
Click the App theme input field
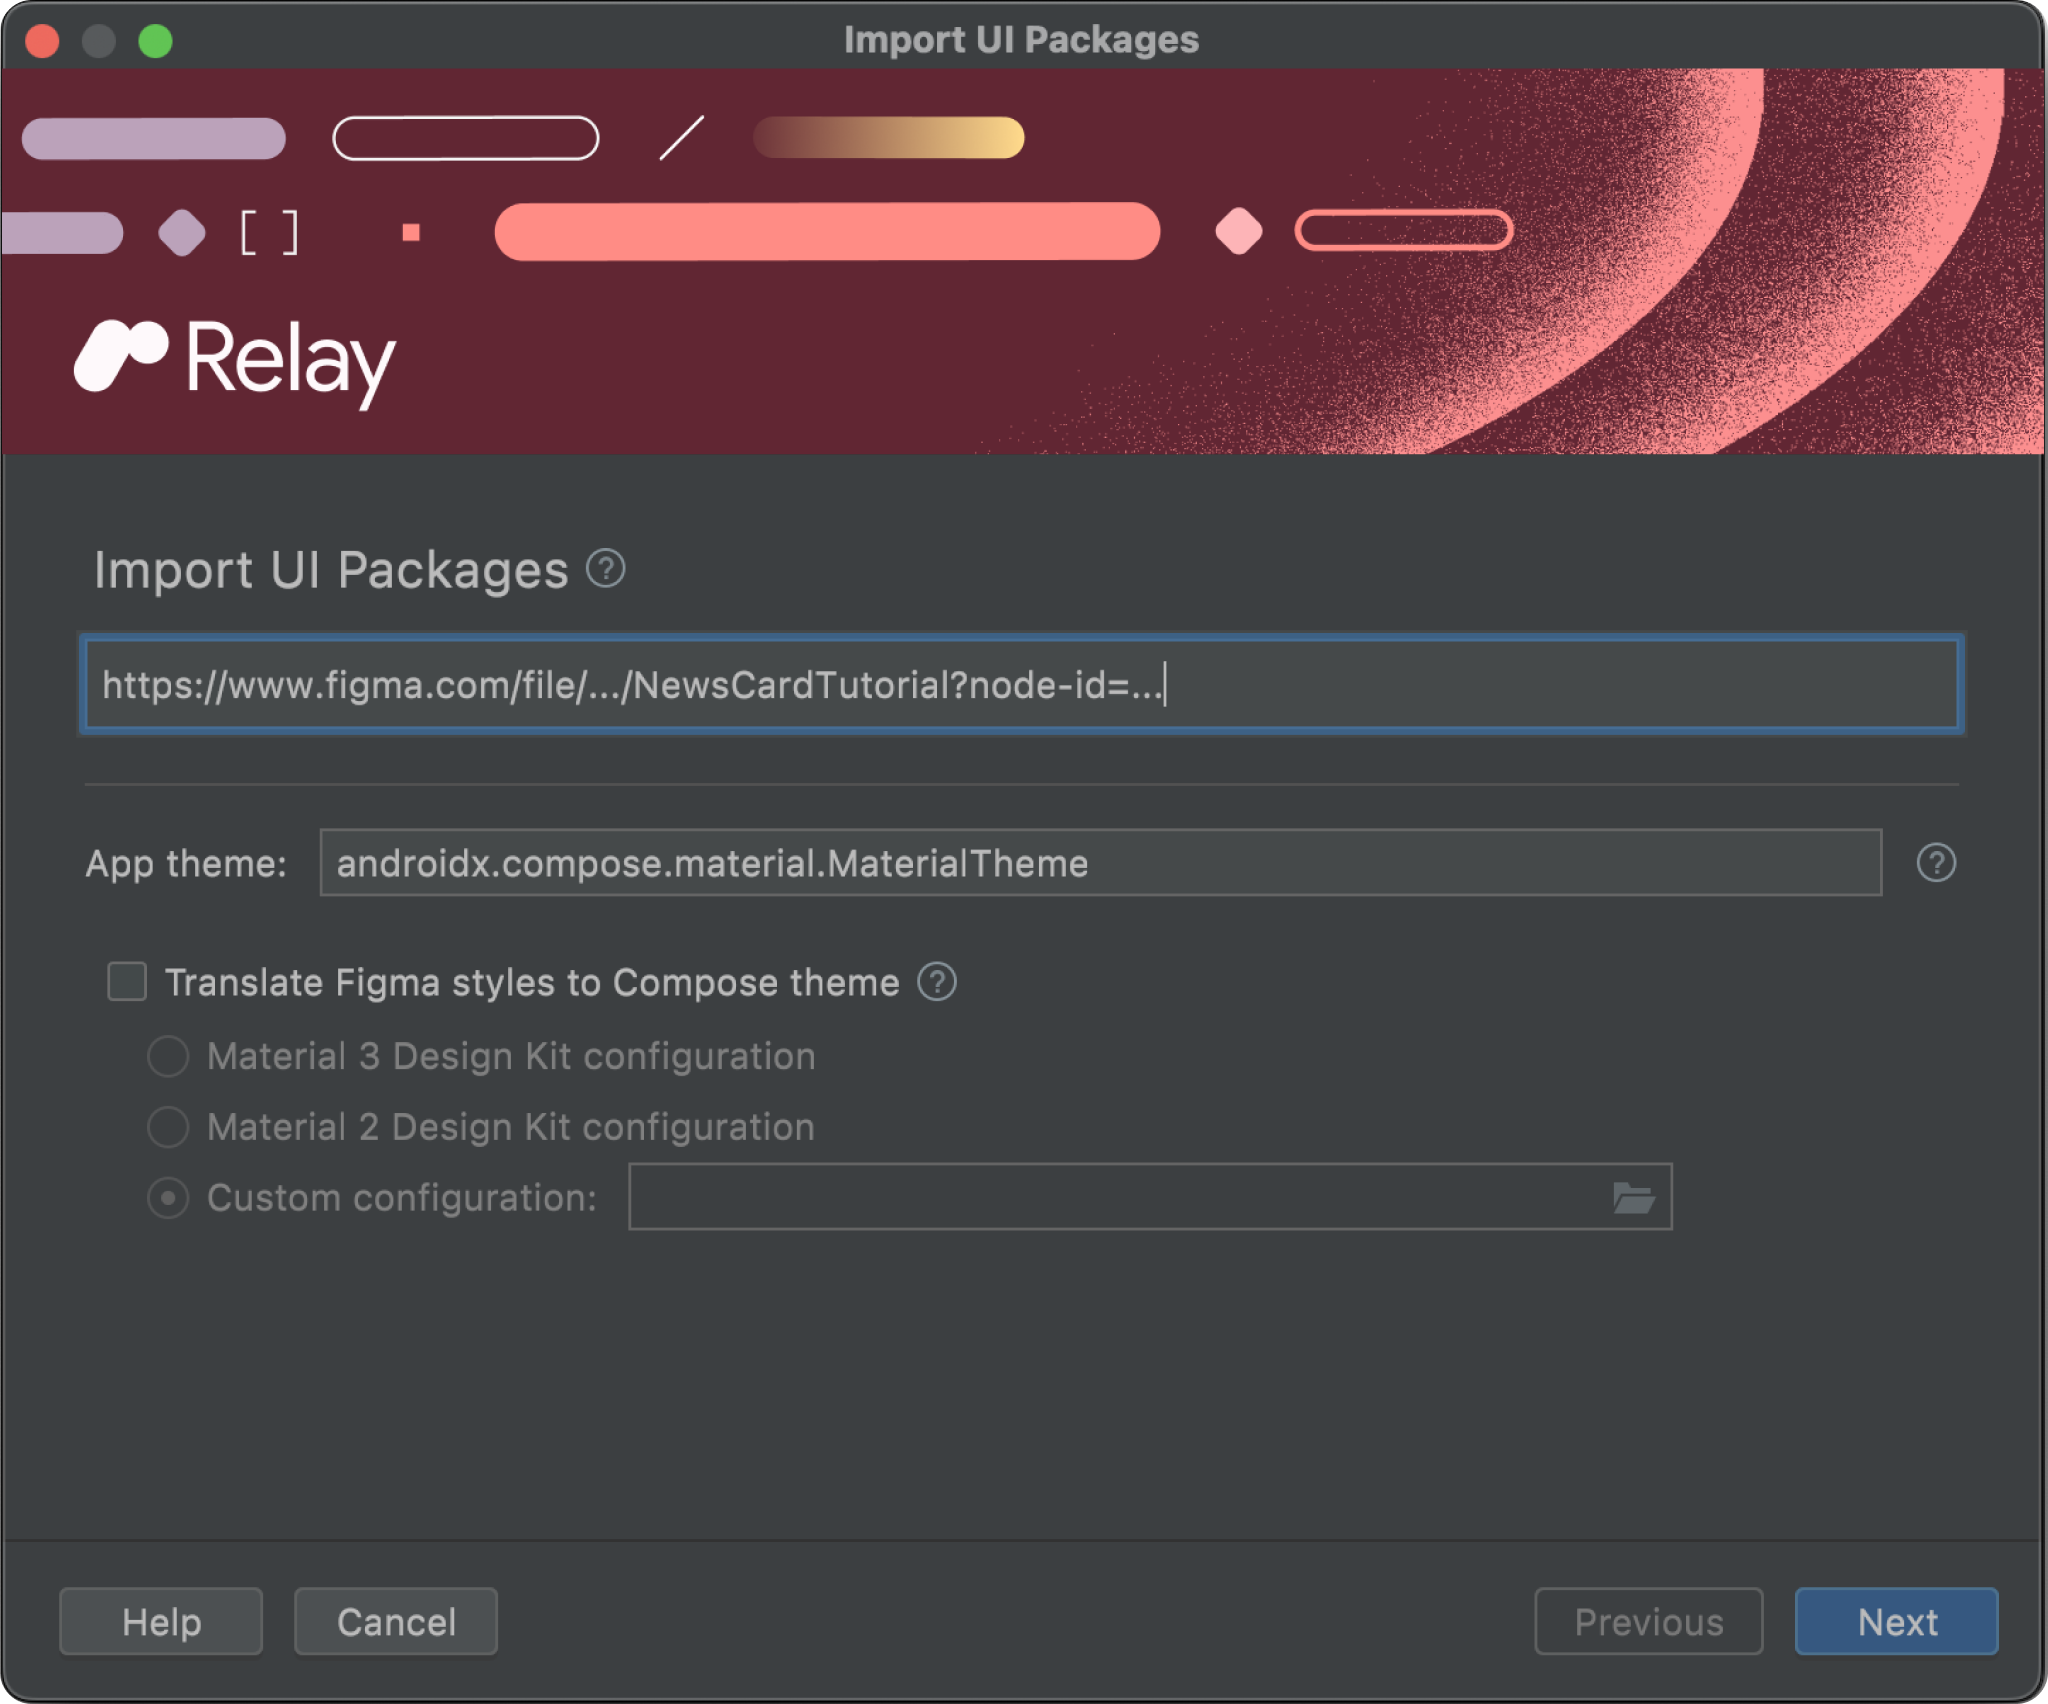click(x=1102, y=864)
